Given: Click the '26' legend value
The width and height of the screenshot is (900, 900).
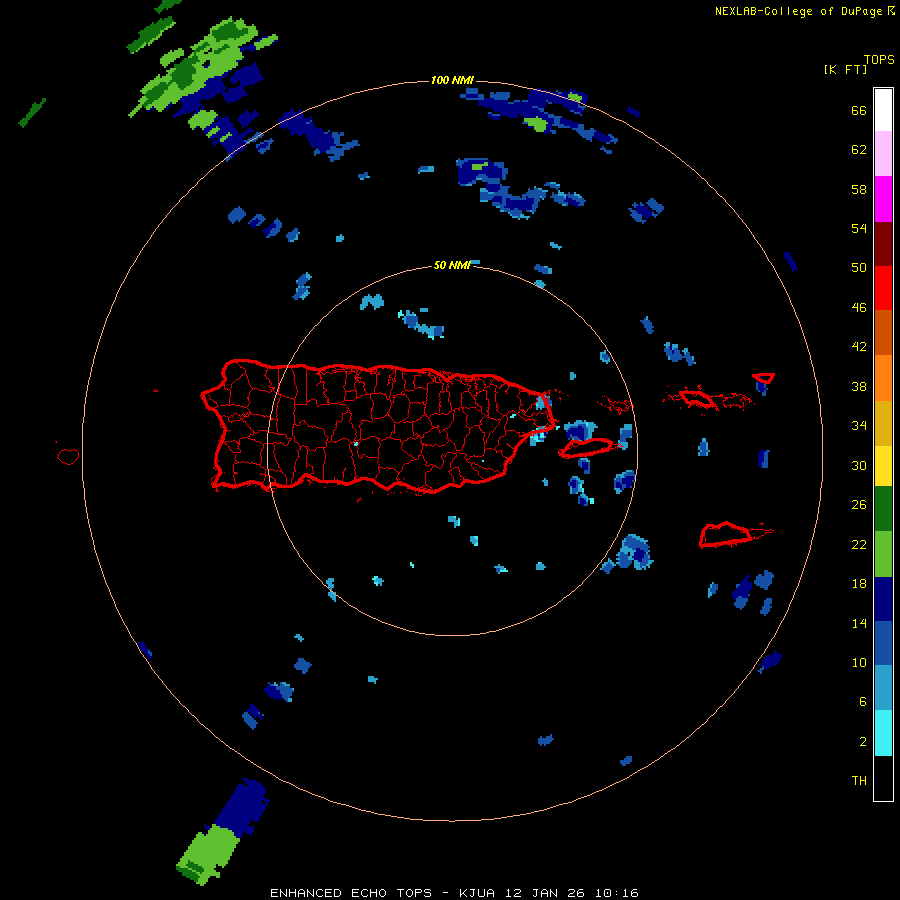Looking at the screenshot, I should pos(859,505).
